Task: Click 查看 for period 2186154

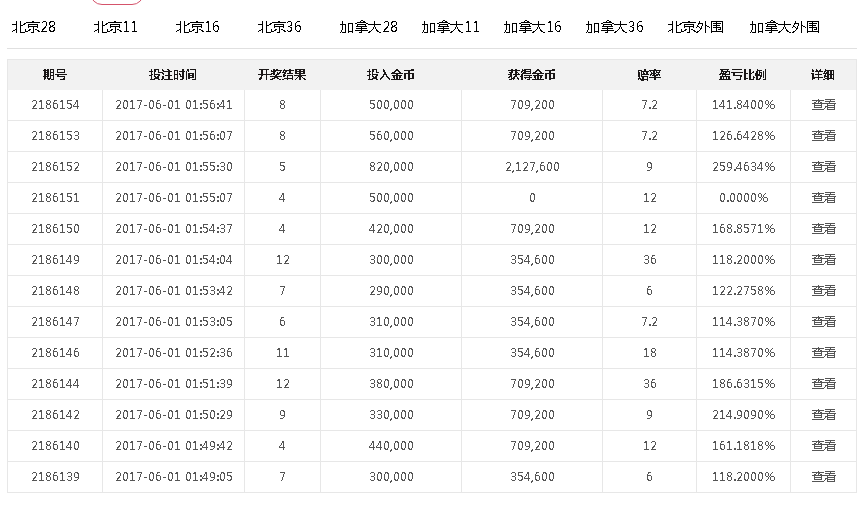Action: coord(823,105)
